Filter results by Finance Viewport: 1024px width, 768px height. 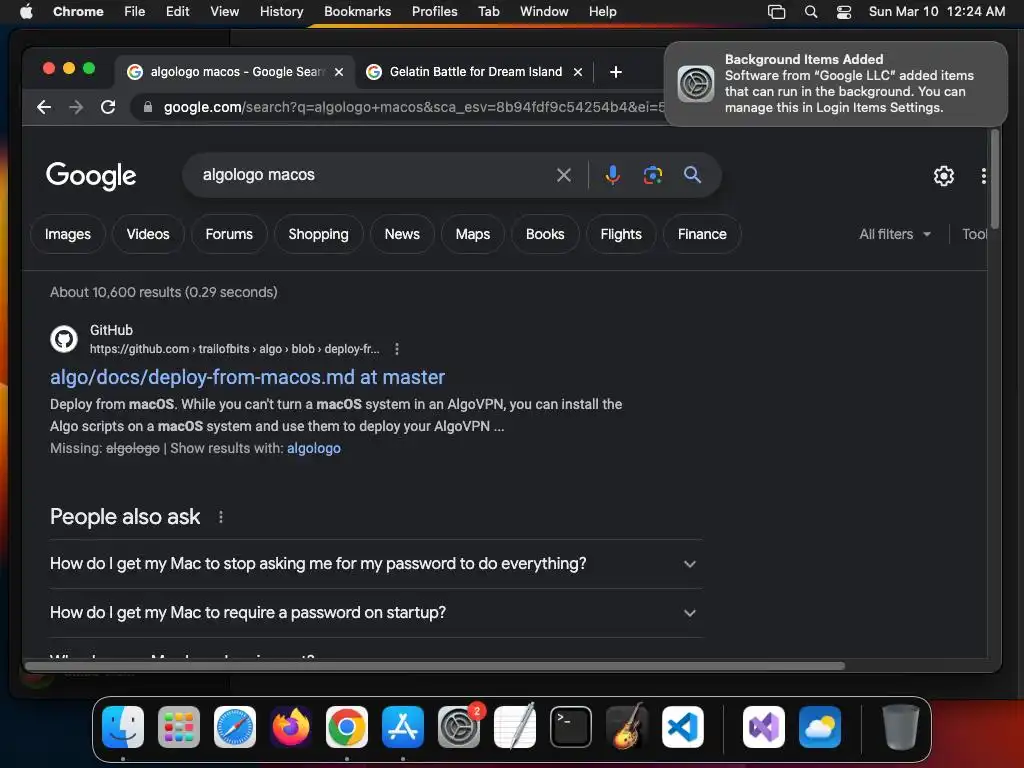702,234
